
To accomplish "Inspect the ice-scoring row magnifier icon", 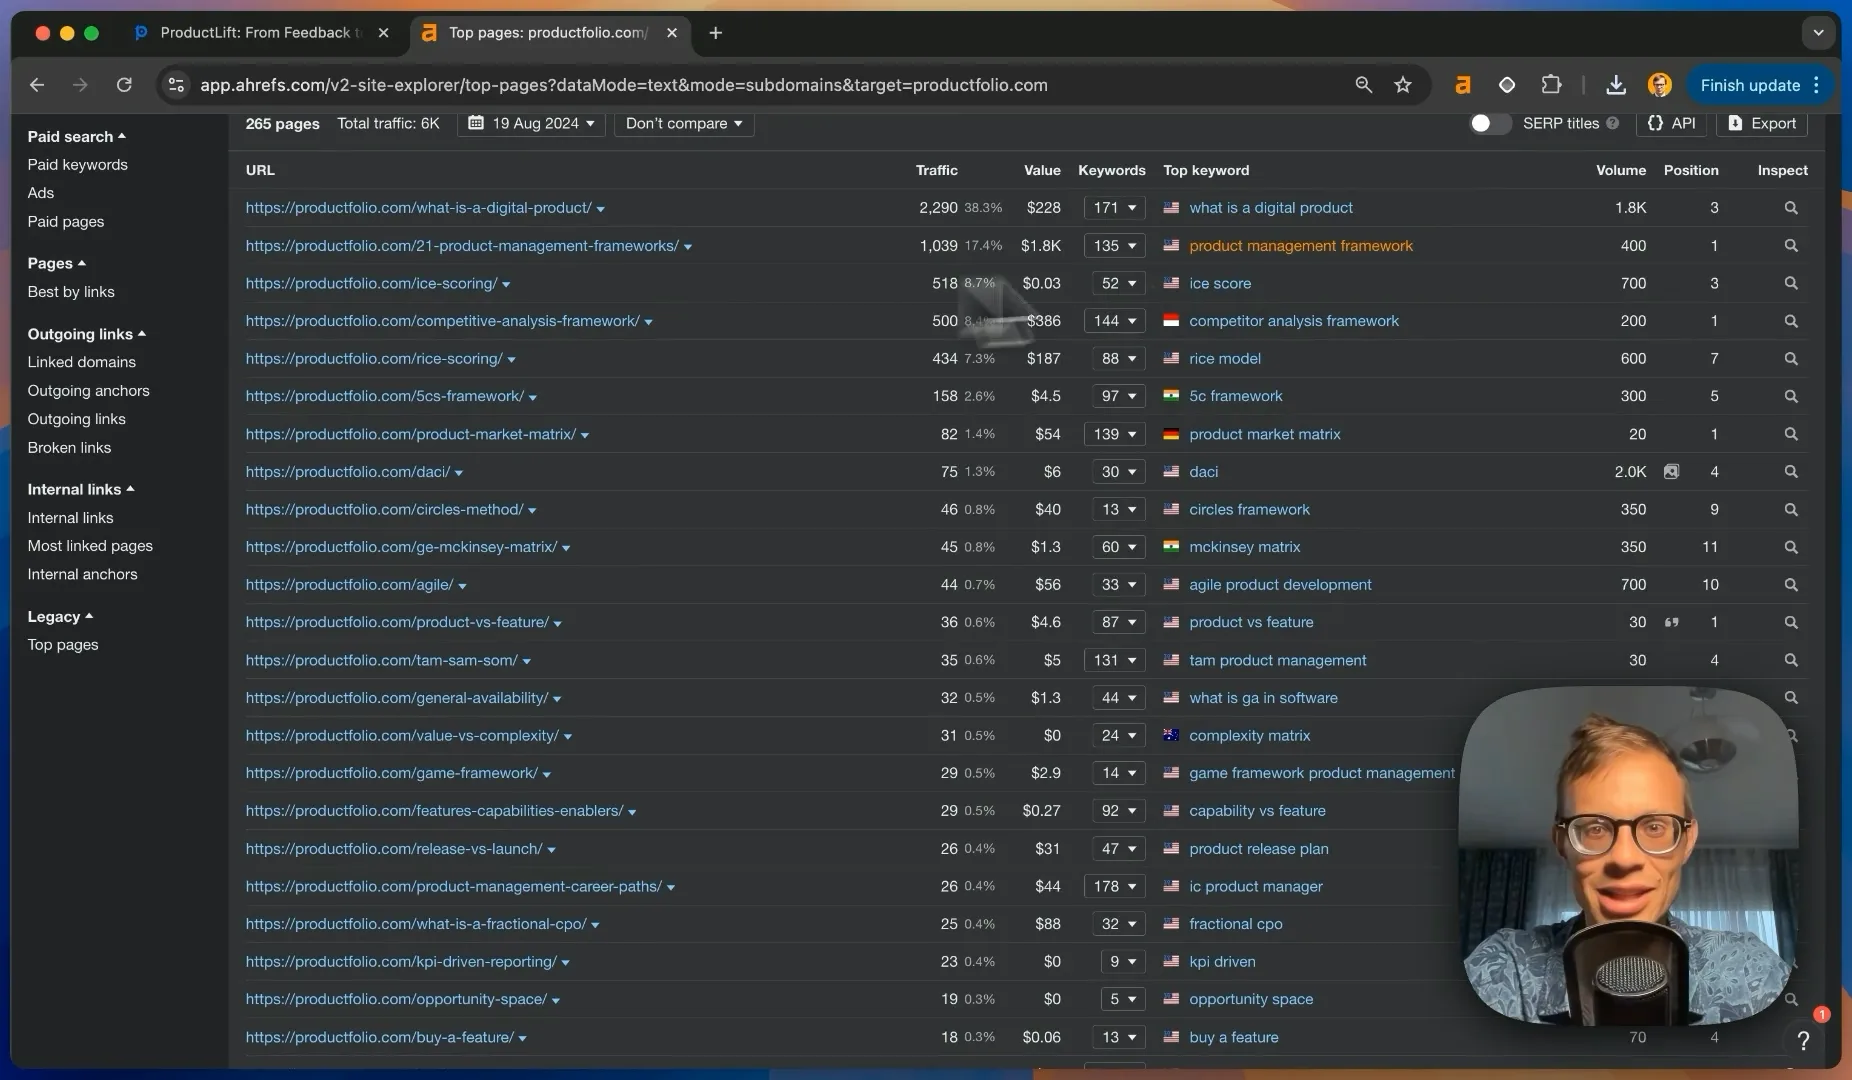I will (1790, 283).
